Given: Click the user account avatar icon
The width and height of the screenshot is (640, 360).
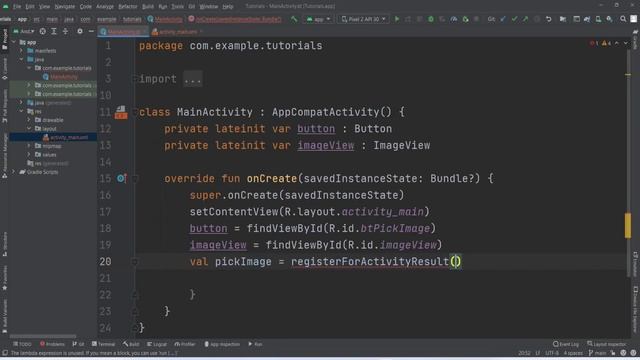Looking at the screenshot, I should (633, 19).
